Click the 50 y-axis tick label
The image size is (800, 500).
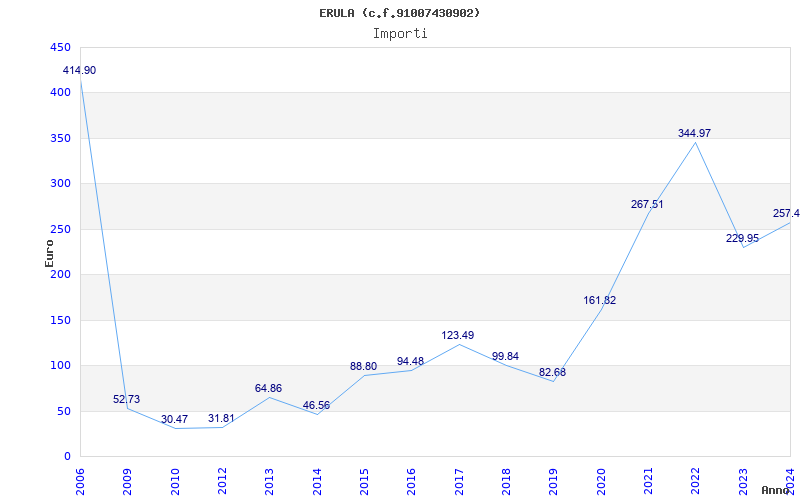pos(63,411)
